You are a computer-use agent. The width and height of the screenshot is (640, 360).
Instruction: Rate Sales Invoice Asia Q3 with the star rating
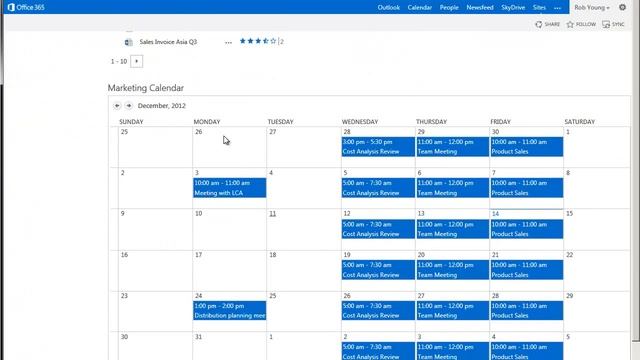[x=258, y=41]
